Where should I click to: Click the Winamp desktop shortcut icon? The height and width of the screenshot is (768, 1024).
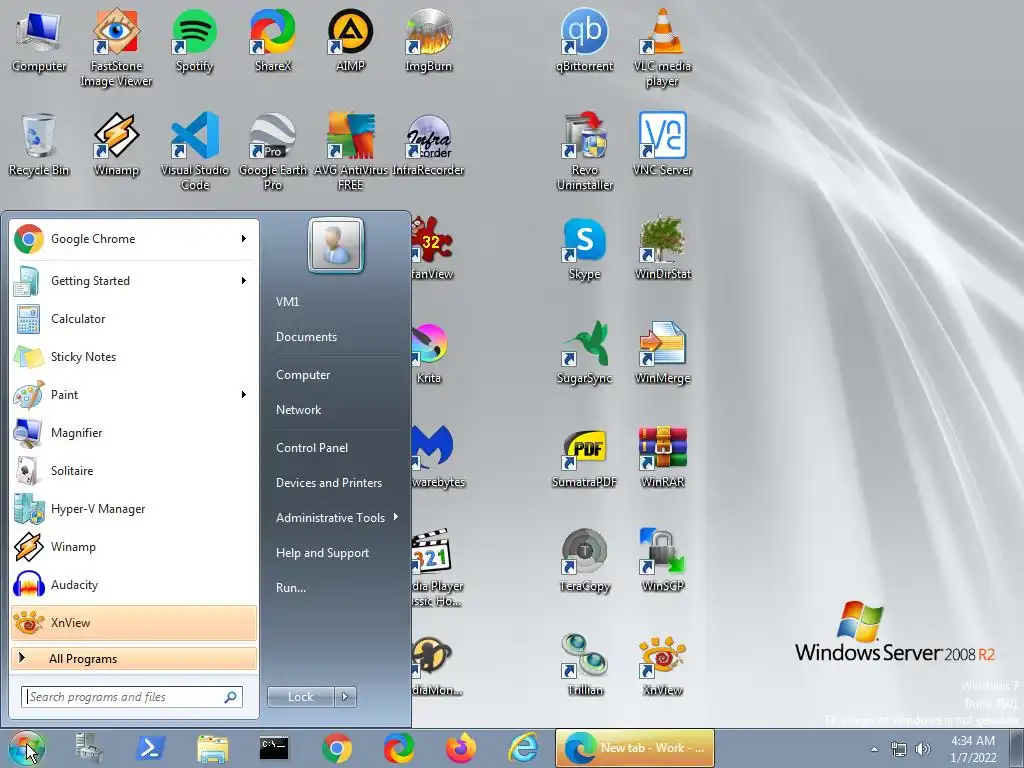coord(116,144)
